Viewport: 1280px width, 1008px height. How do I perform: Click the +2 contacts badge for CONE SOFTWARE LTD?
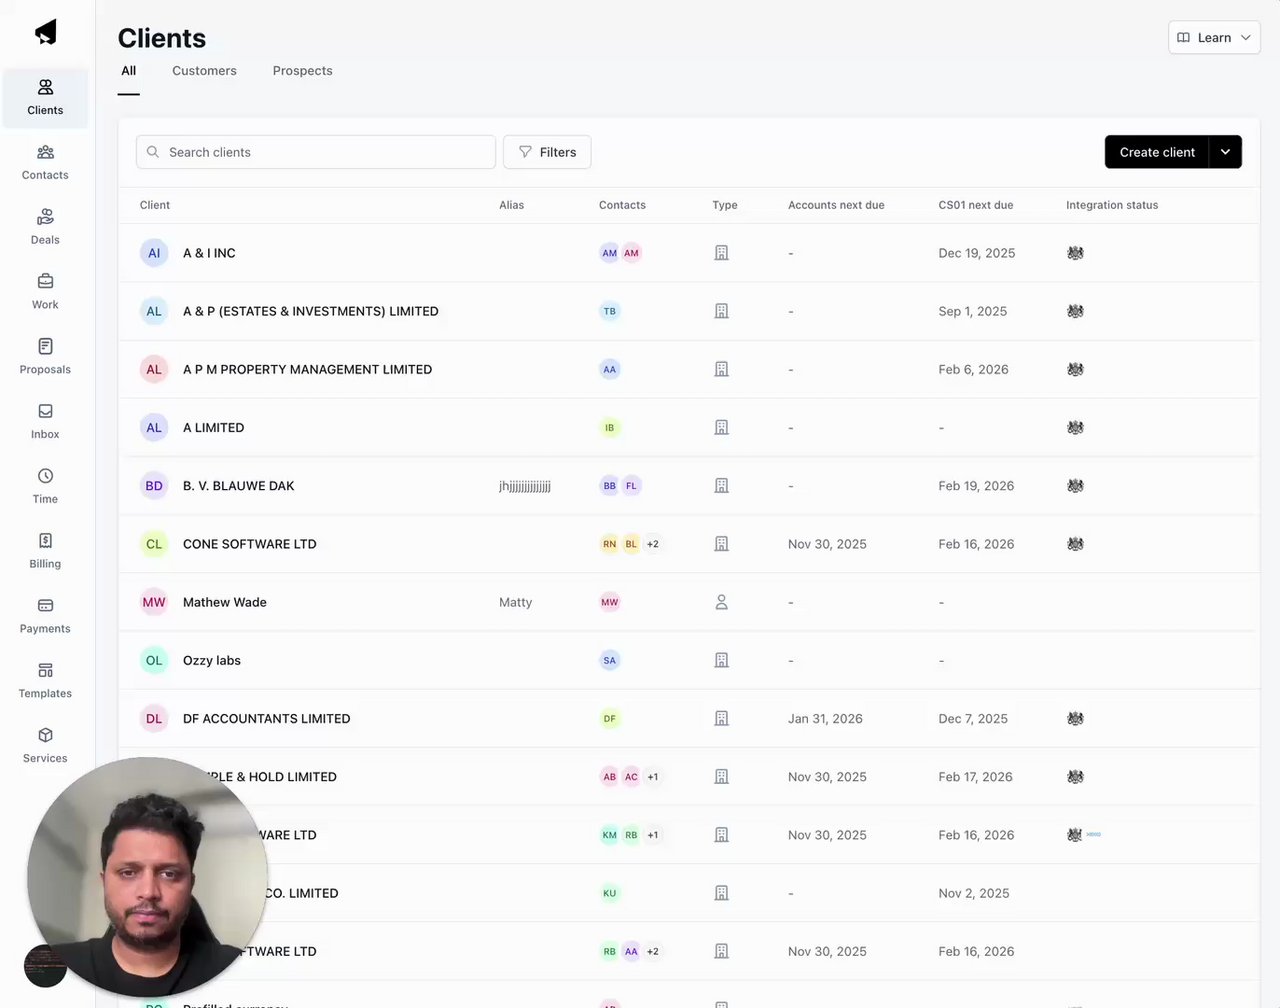click(653, 544)
